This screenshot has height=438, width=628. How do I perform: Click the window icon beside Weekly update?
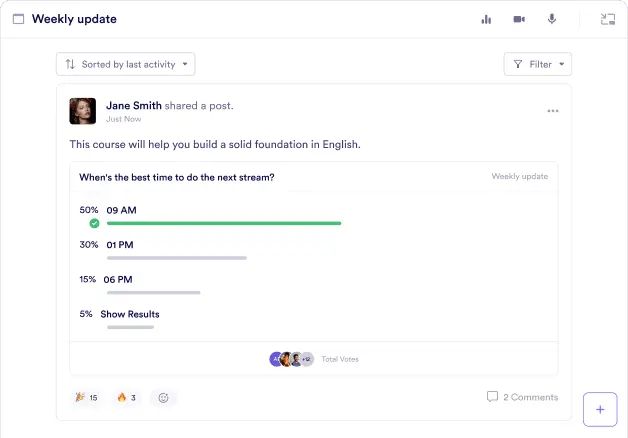(x=18, y=19)
